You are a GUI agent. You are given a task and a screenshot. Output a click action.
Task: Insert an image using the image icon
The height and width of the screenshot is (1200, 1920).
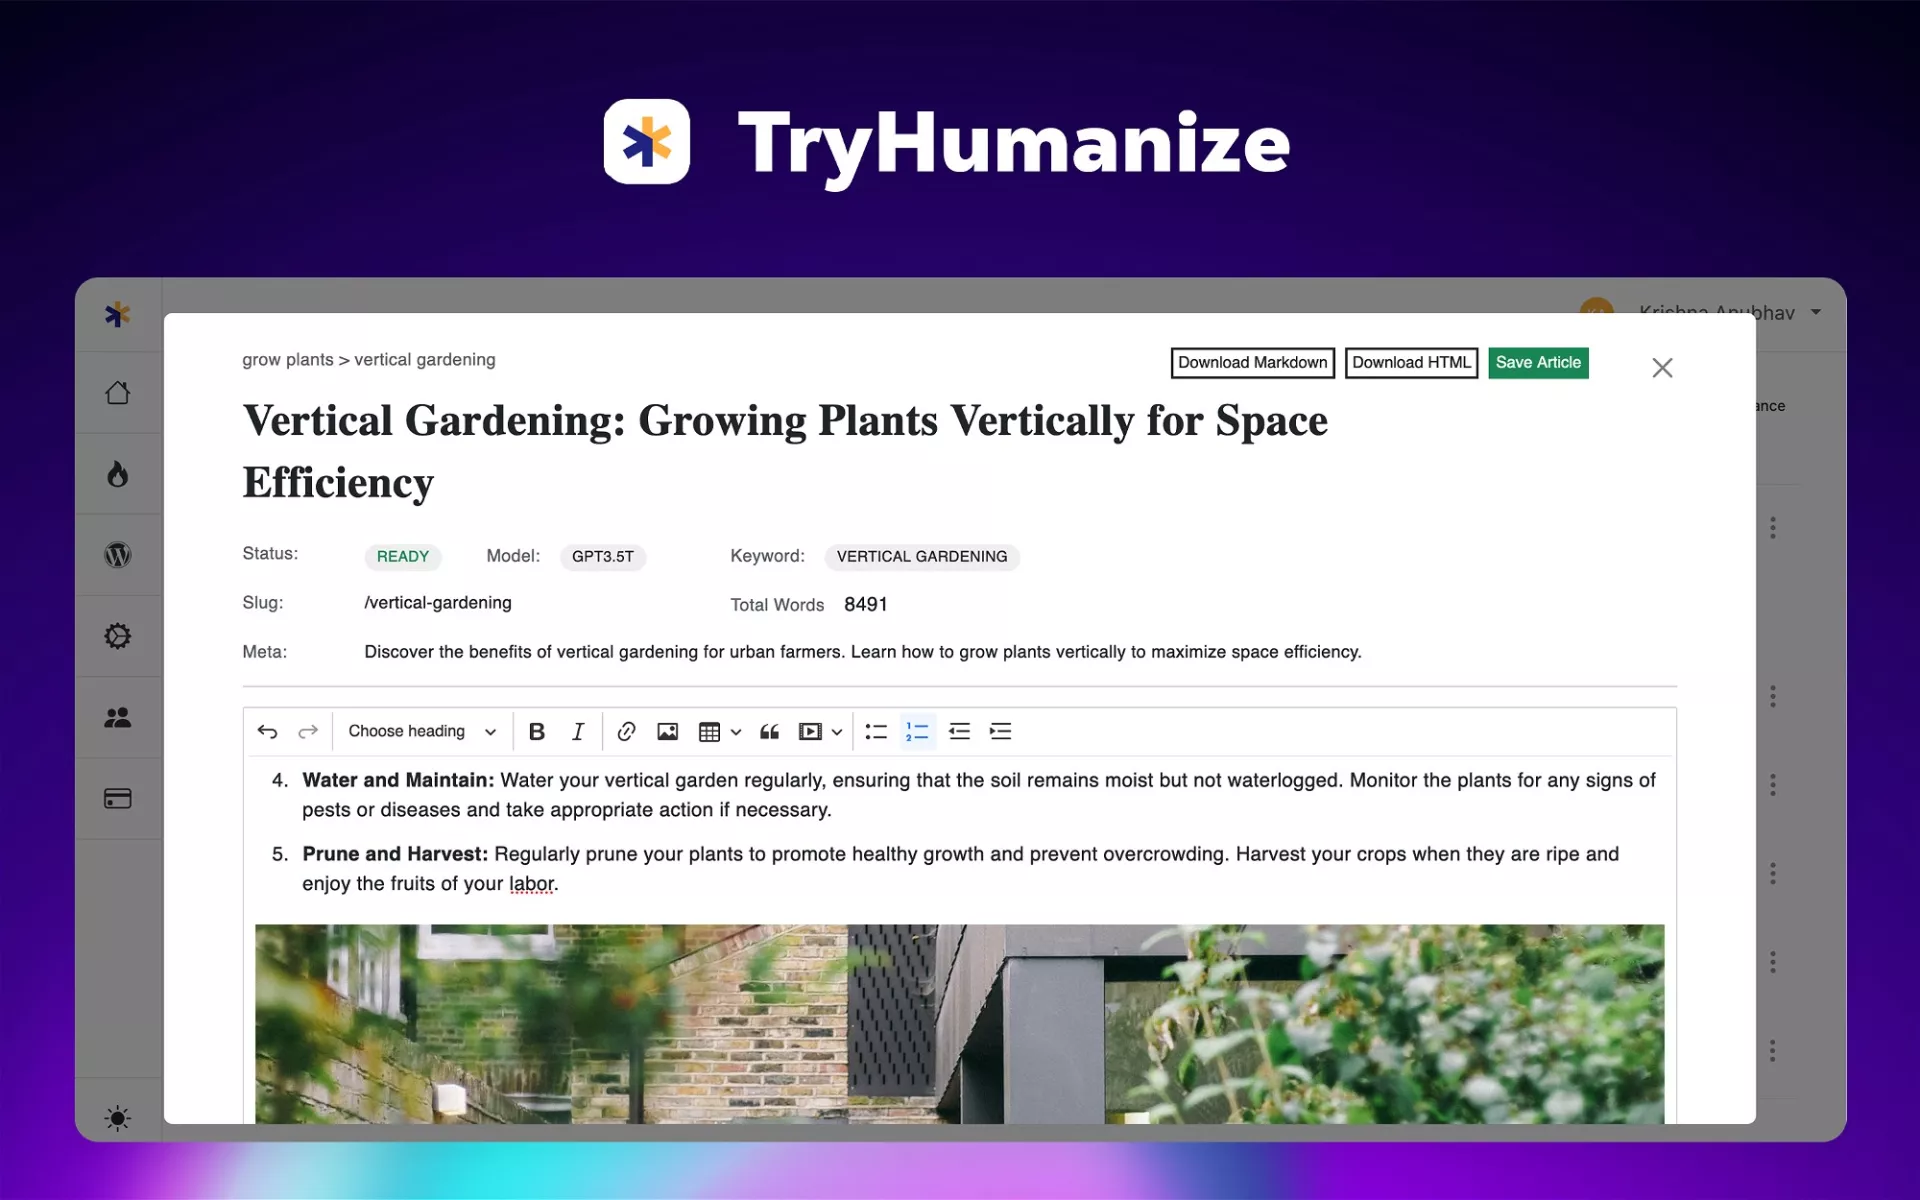[x=667, y=731]
